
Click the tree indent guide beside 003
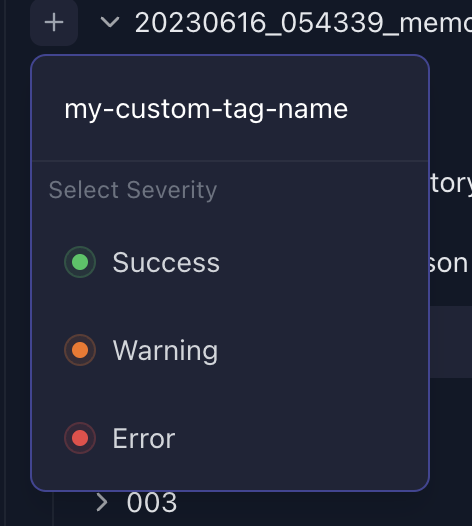[x=53, y=508]
